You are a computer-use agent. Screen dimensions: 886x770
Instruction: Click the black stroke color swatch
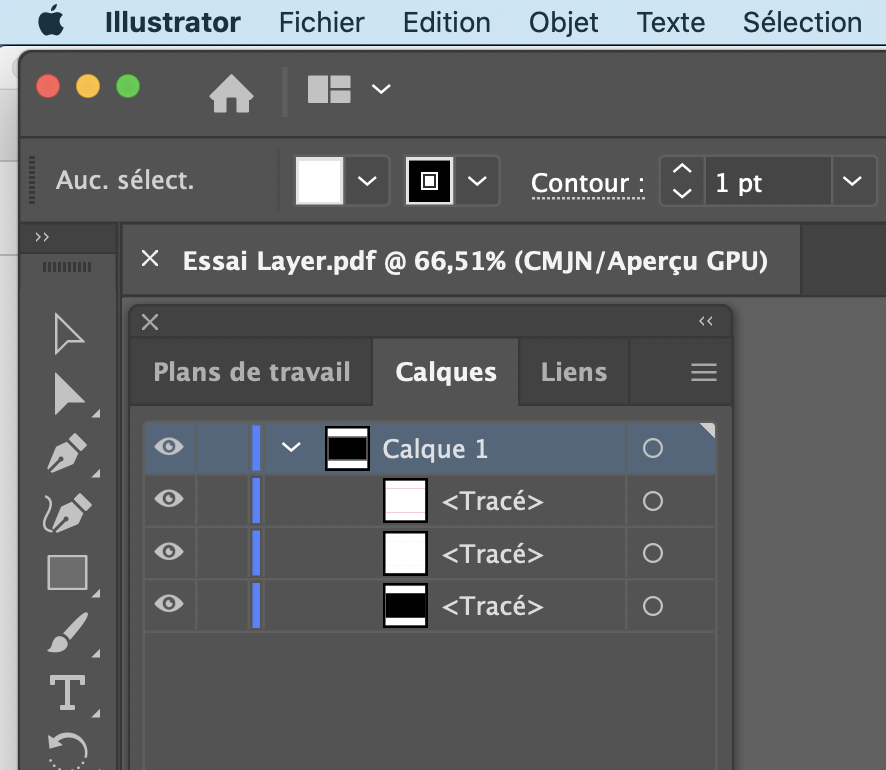[x=429, y=181]
